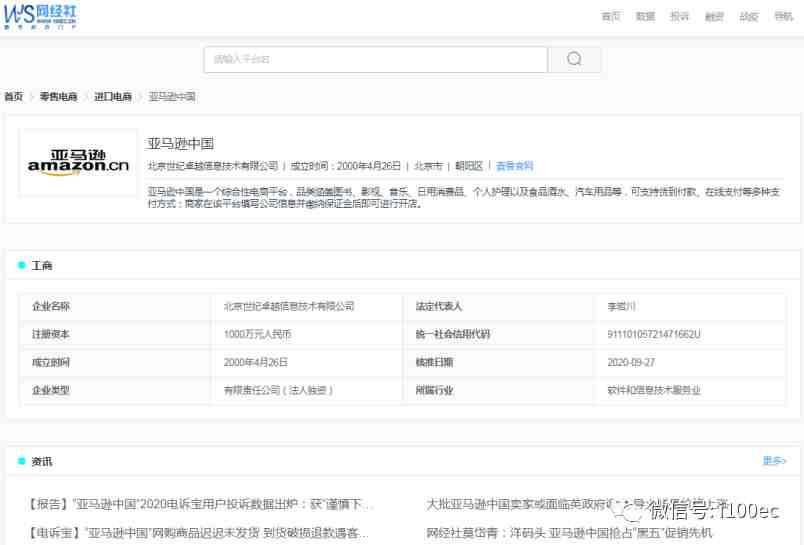This screenshot has width=804, height=545.
Task: Click the 亚马逊中国 platform title
Action: (180, 144)
